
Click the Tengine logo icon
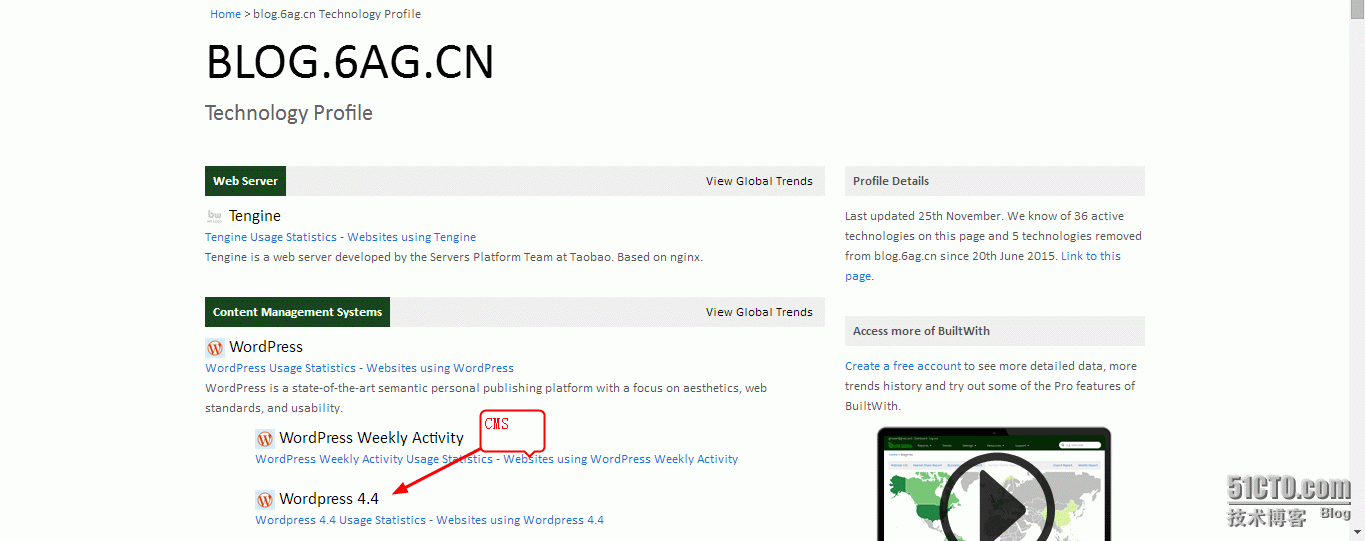214,216
